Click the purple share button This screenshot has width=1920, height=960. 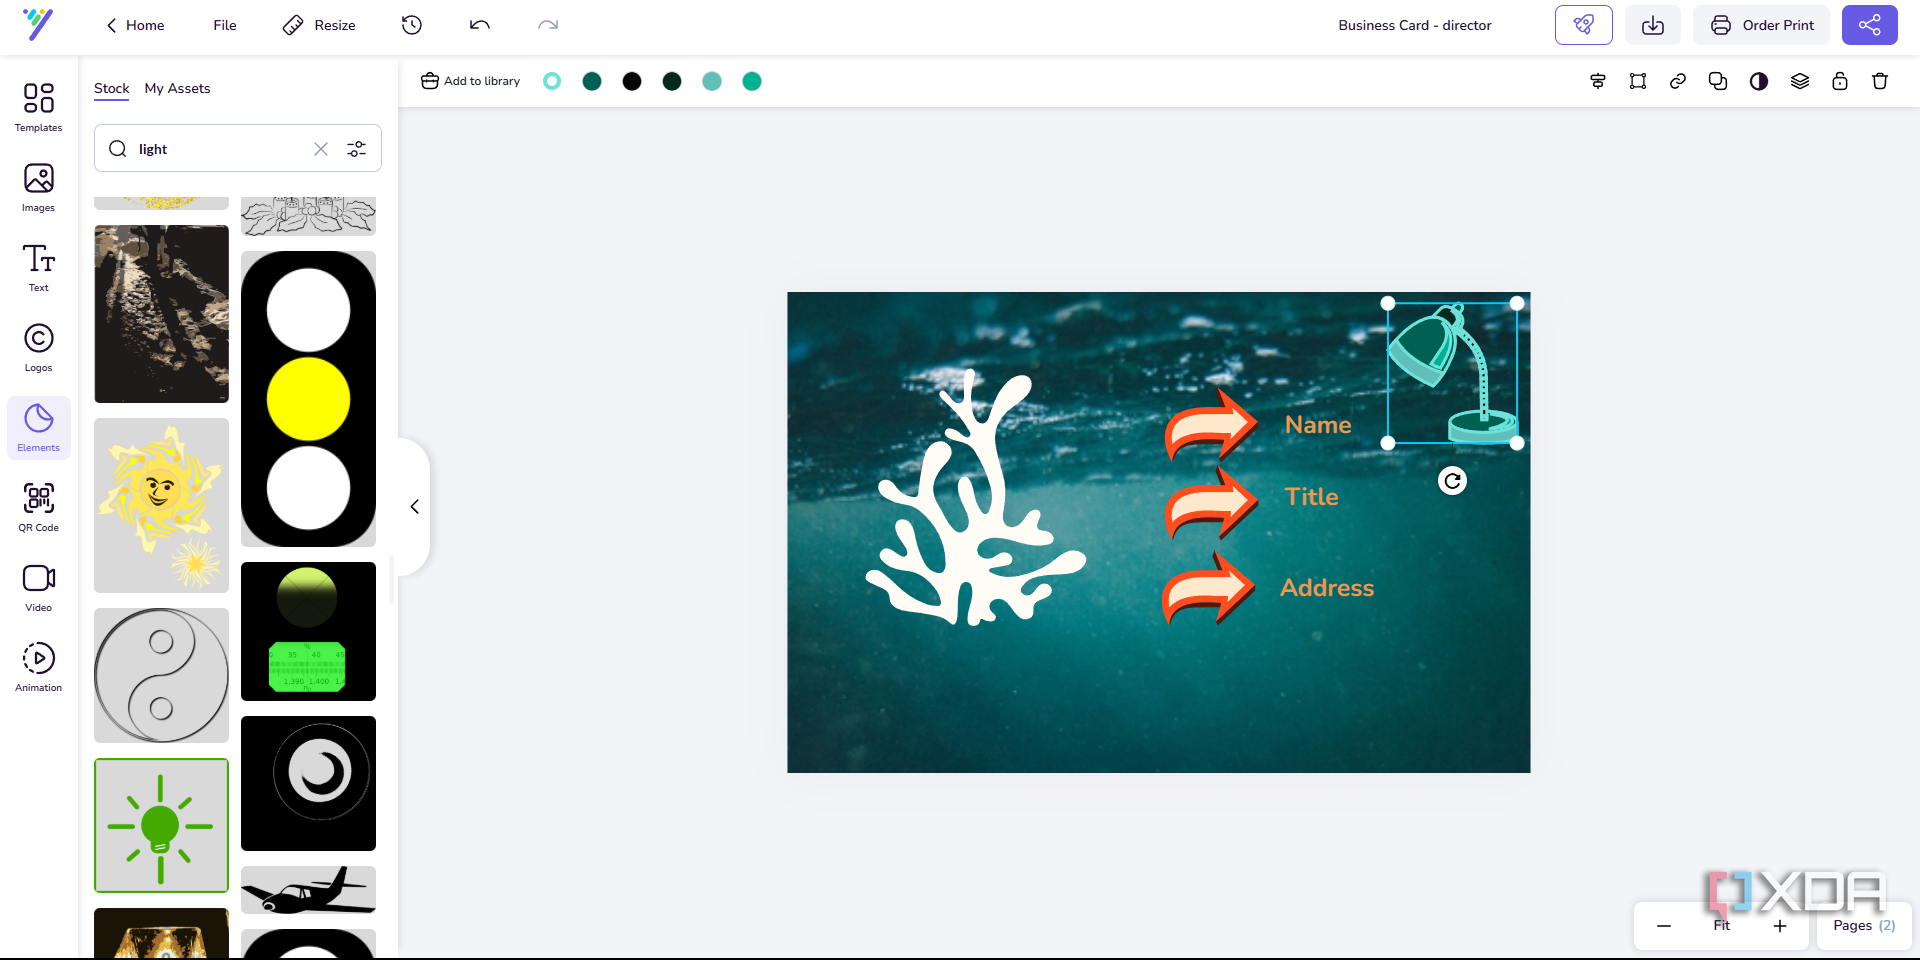1870,25
